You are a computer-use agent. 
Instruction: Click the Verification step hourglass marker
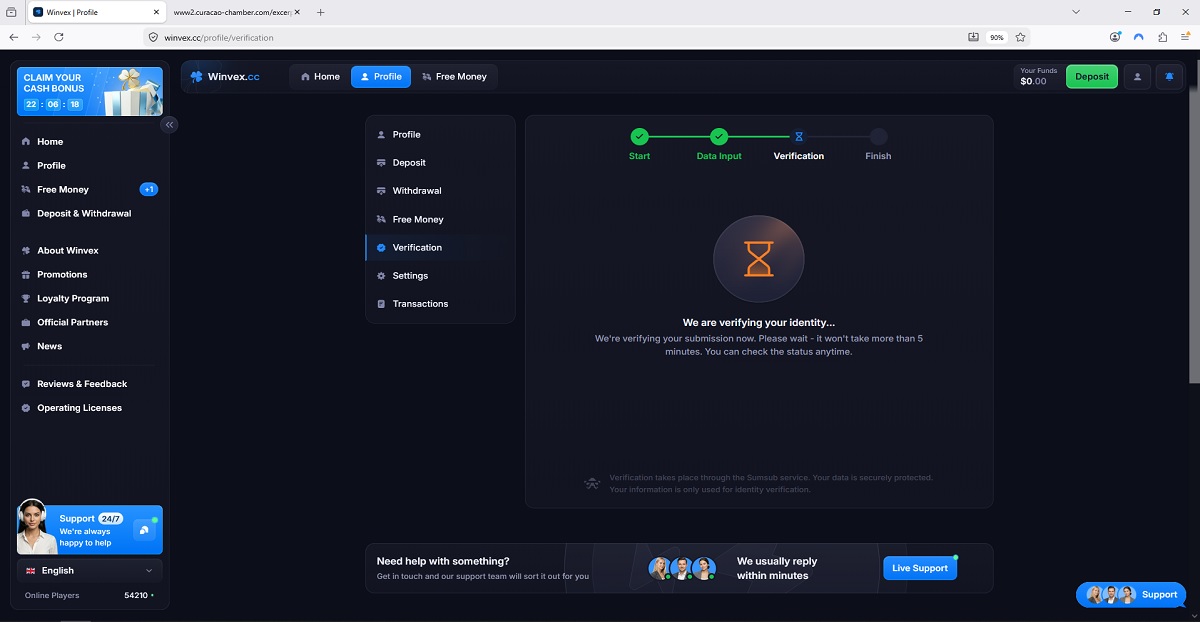[799, 137]
